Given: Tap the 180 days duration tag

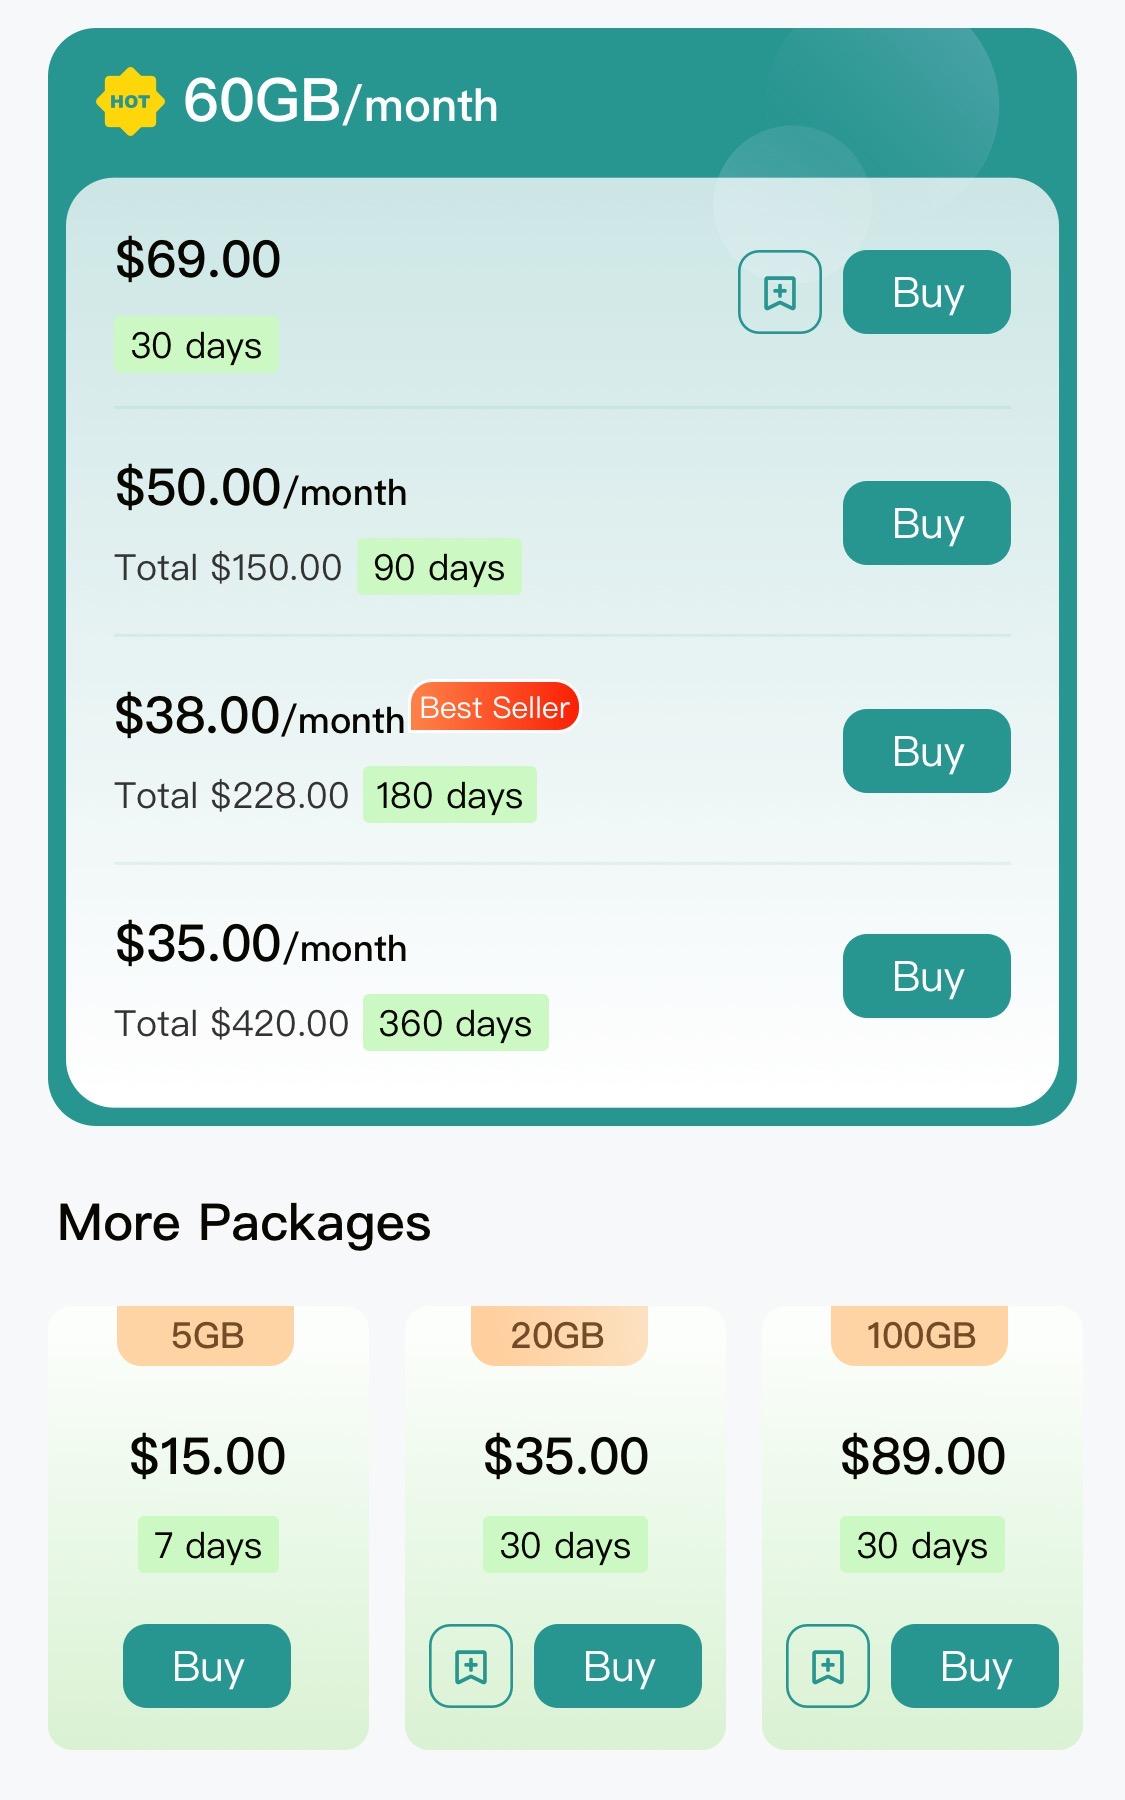Looking at the screenshot, I should tap(449, 796).
